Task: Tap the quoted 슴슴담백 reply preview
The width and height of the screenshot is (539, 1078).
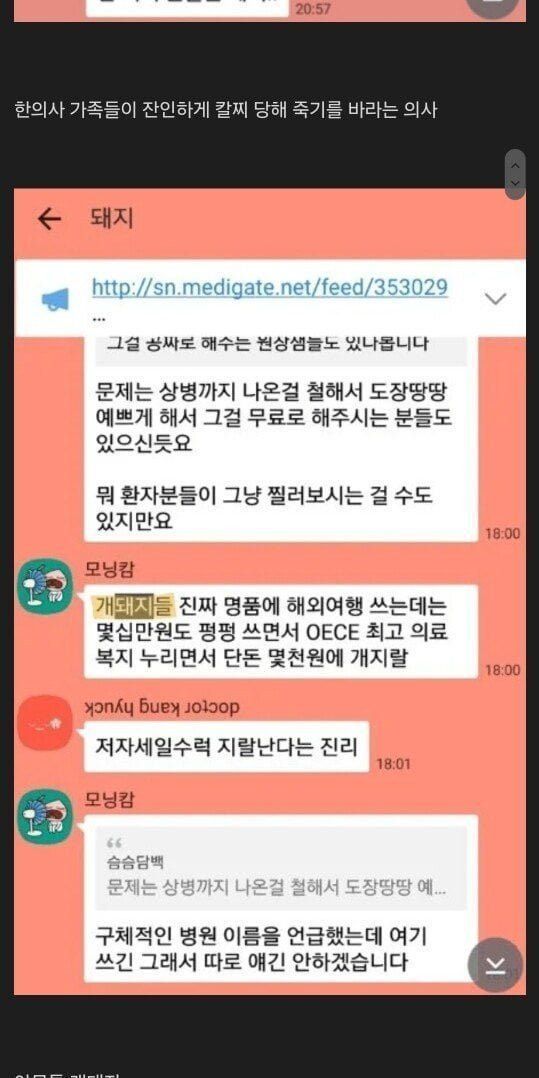Action: pyautogui.click(x=280, y=868)
